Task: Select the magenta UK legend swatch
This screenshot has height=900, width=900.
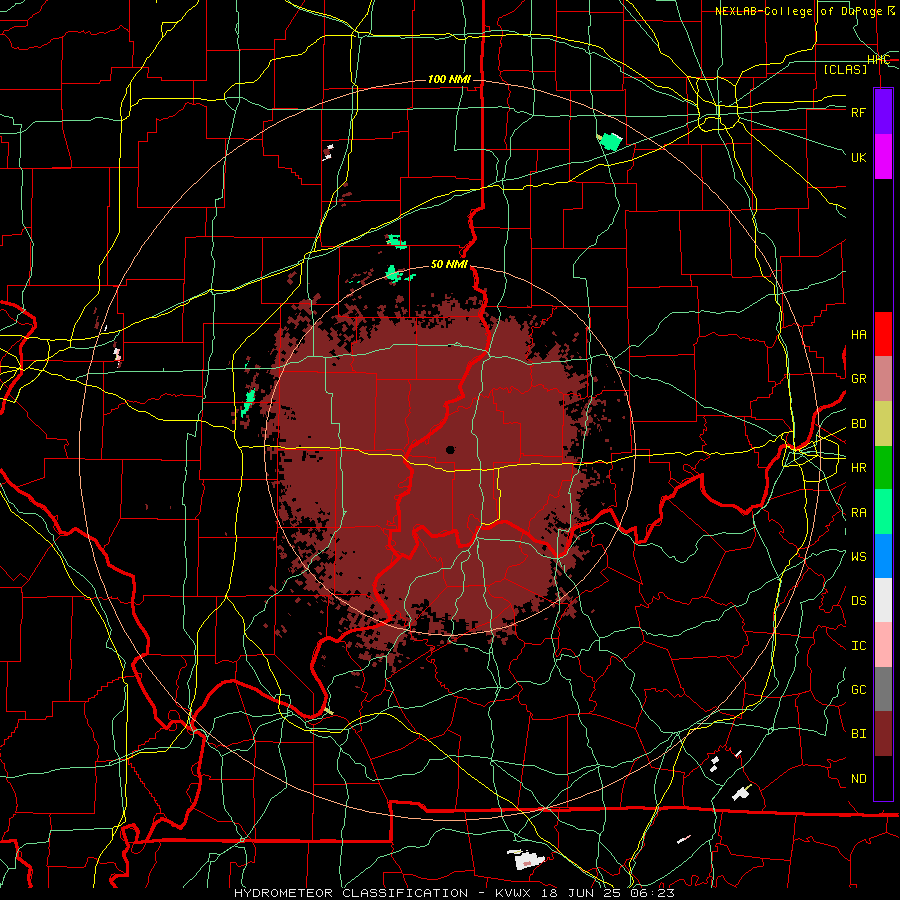Action: 883,157
